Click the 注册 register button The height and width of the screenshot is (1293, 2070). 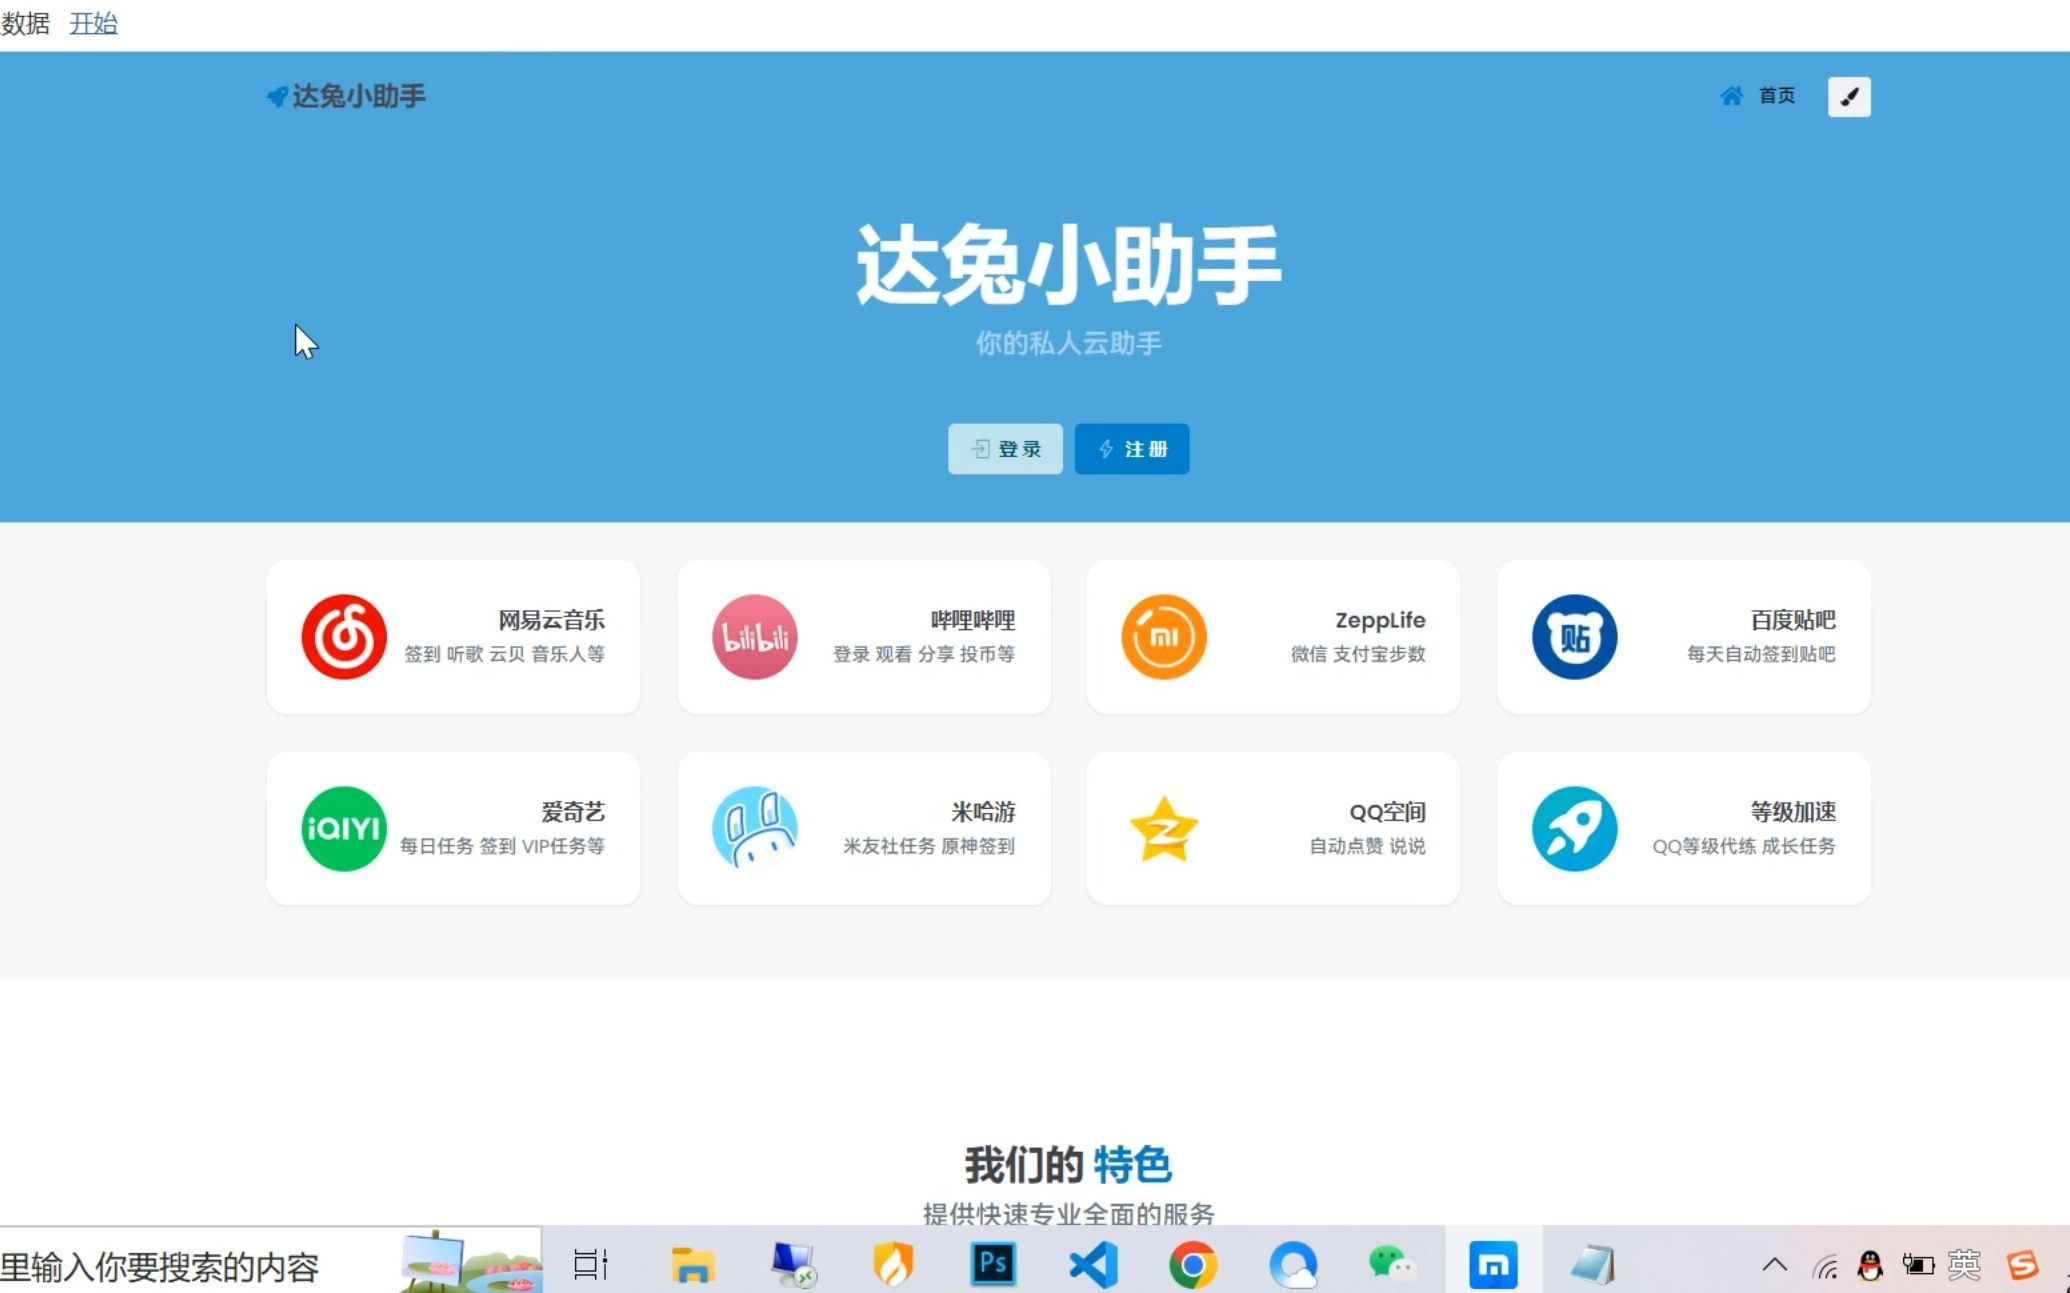(1132, 449)
